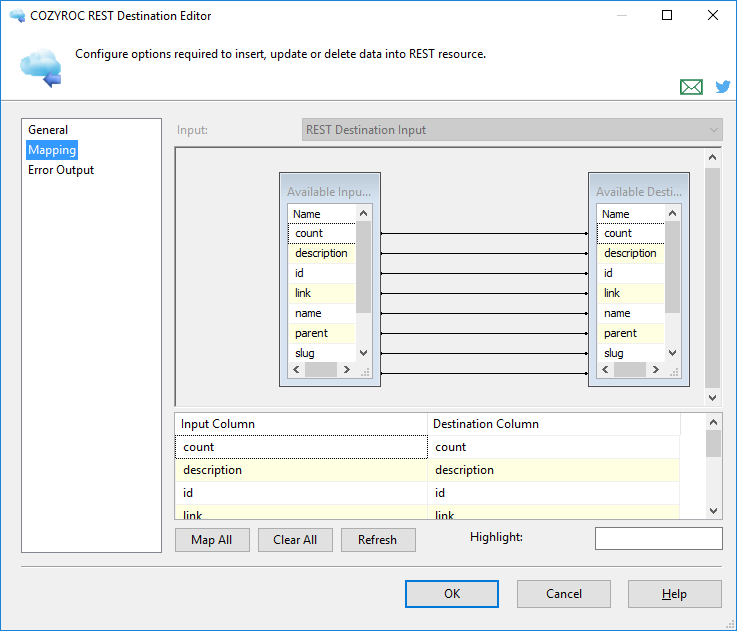Click up arrow of mapping diagram scrollbar
The image size is (737, 631).
pyautogui.click(x=713, y=158)
